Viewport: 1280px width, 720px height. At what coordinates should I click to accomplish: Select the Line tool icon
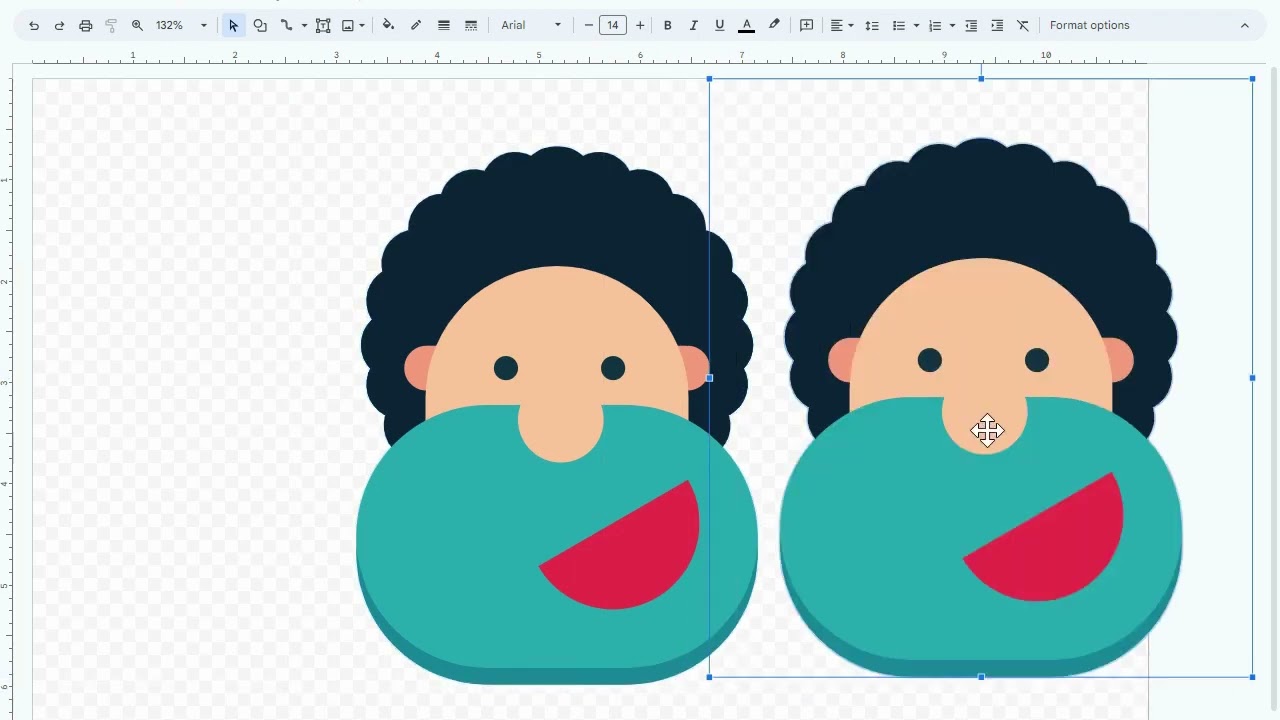pyautogui.click(x=286, y=25)
